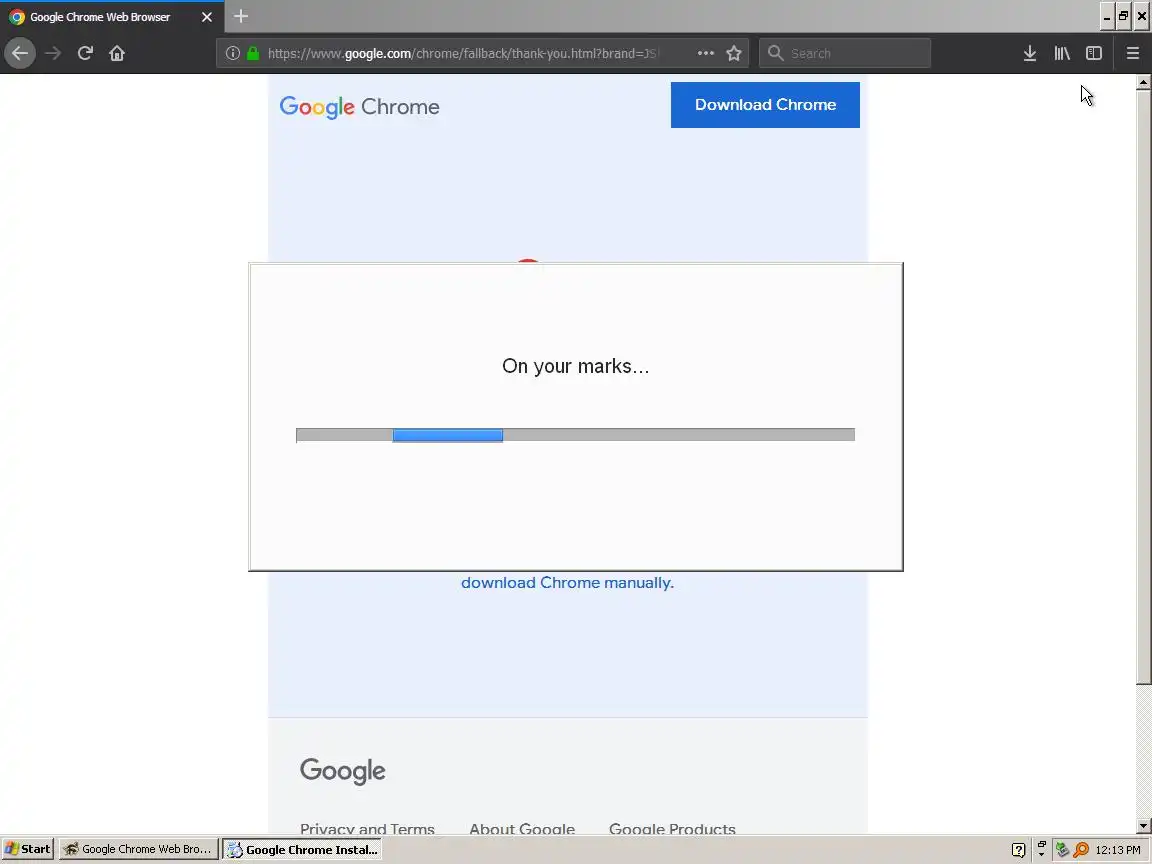Toggle the browser sidebar

pos(1093,53)
